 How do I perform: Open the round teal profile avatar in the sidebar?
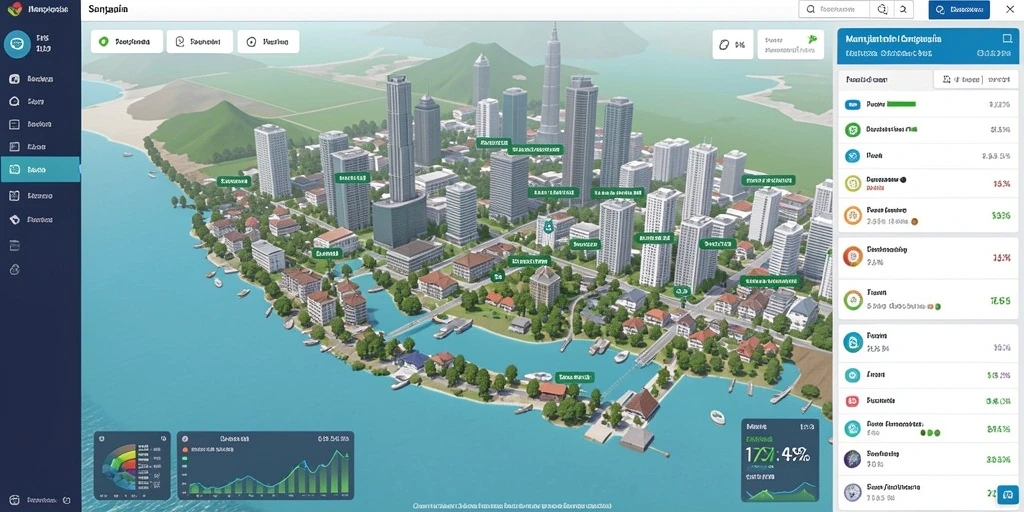coord(18,44)
